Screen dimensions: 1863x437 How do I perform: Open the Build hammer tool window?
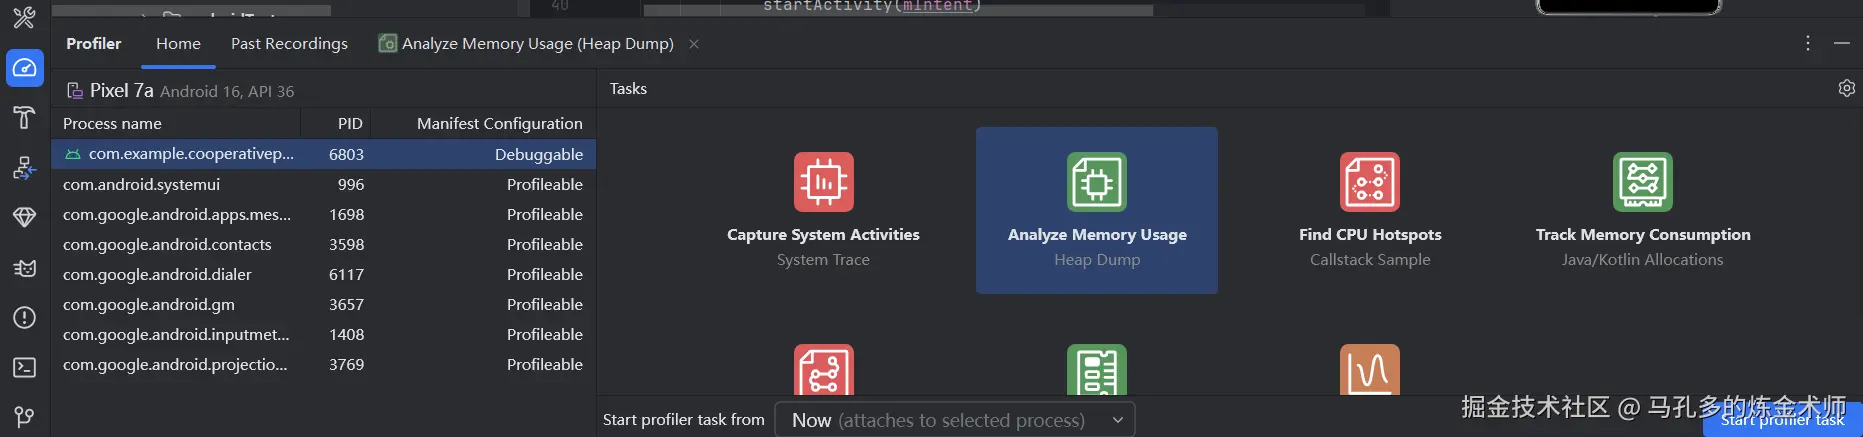pos(25,118)
